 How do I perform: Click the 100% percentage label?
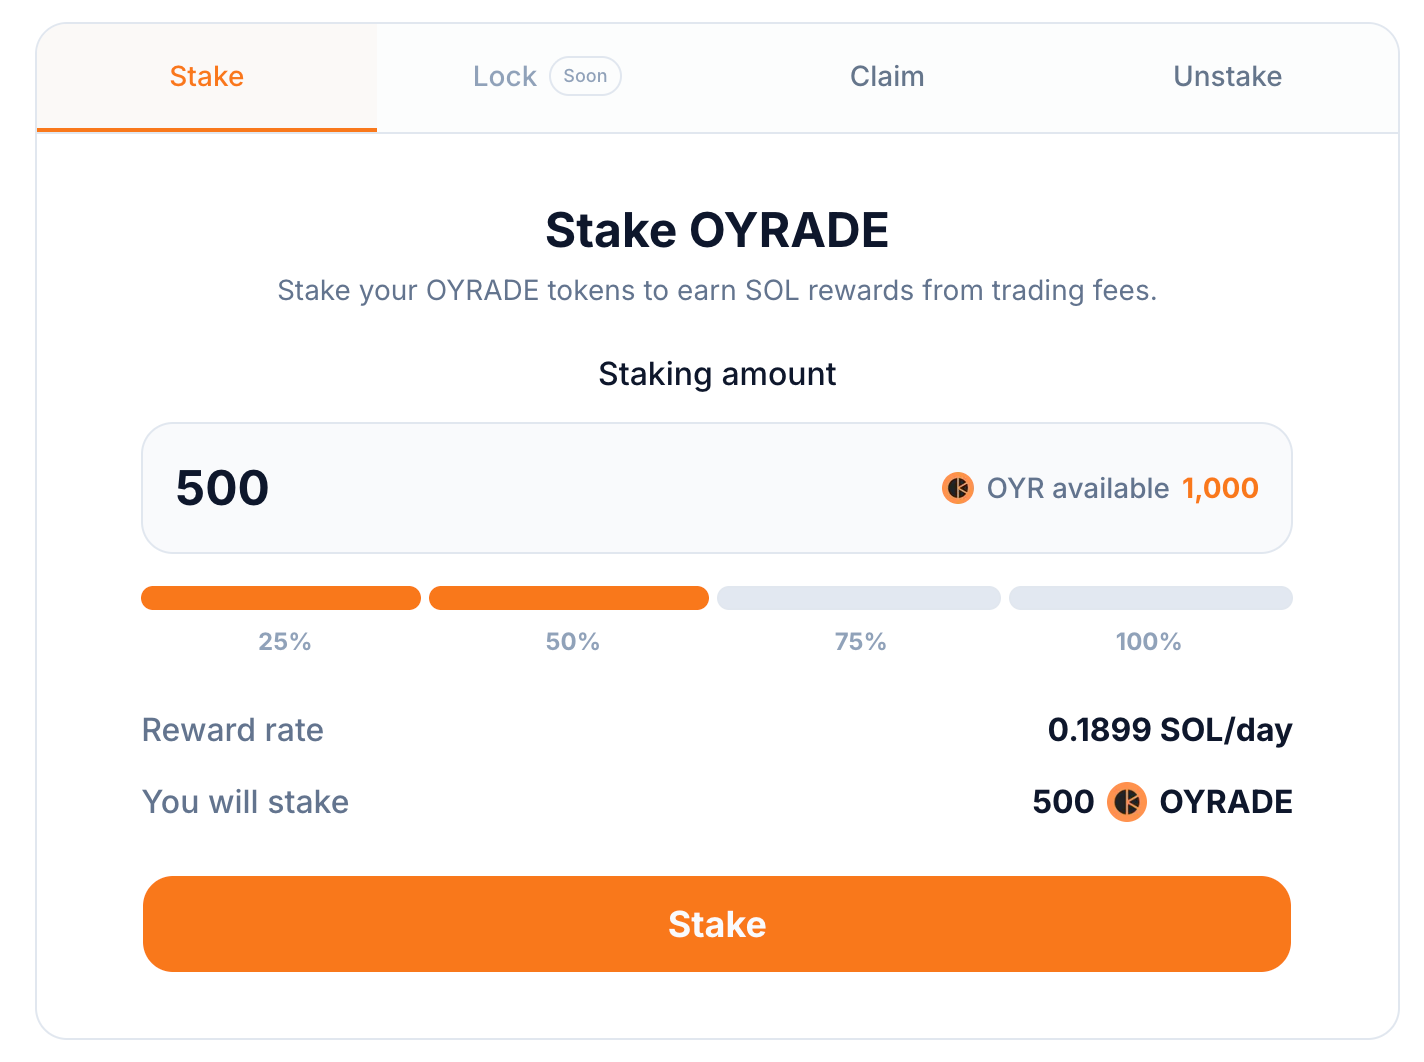click(x=1149, y=642)
